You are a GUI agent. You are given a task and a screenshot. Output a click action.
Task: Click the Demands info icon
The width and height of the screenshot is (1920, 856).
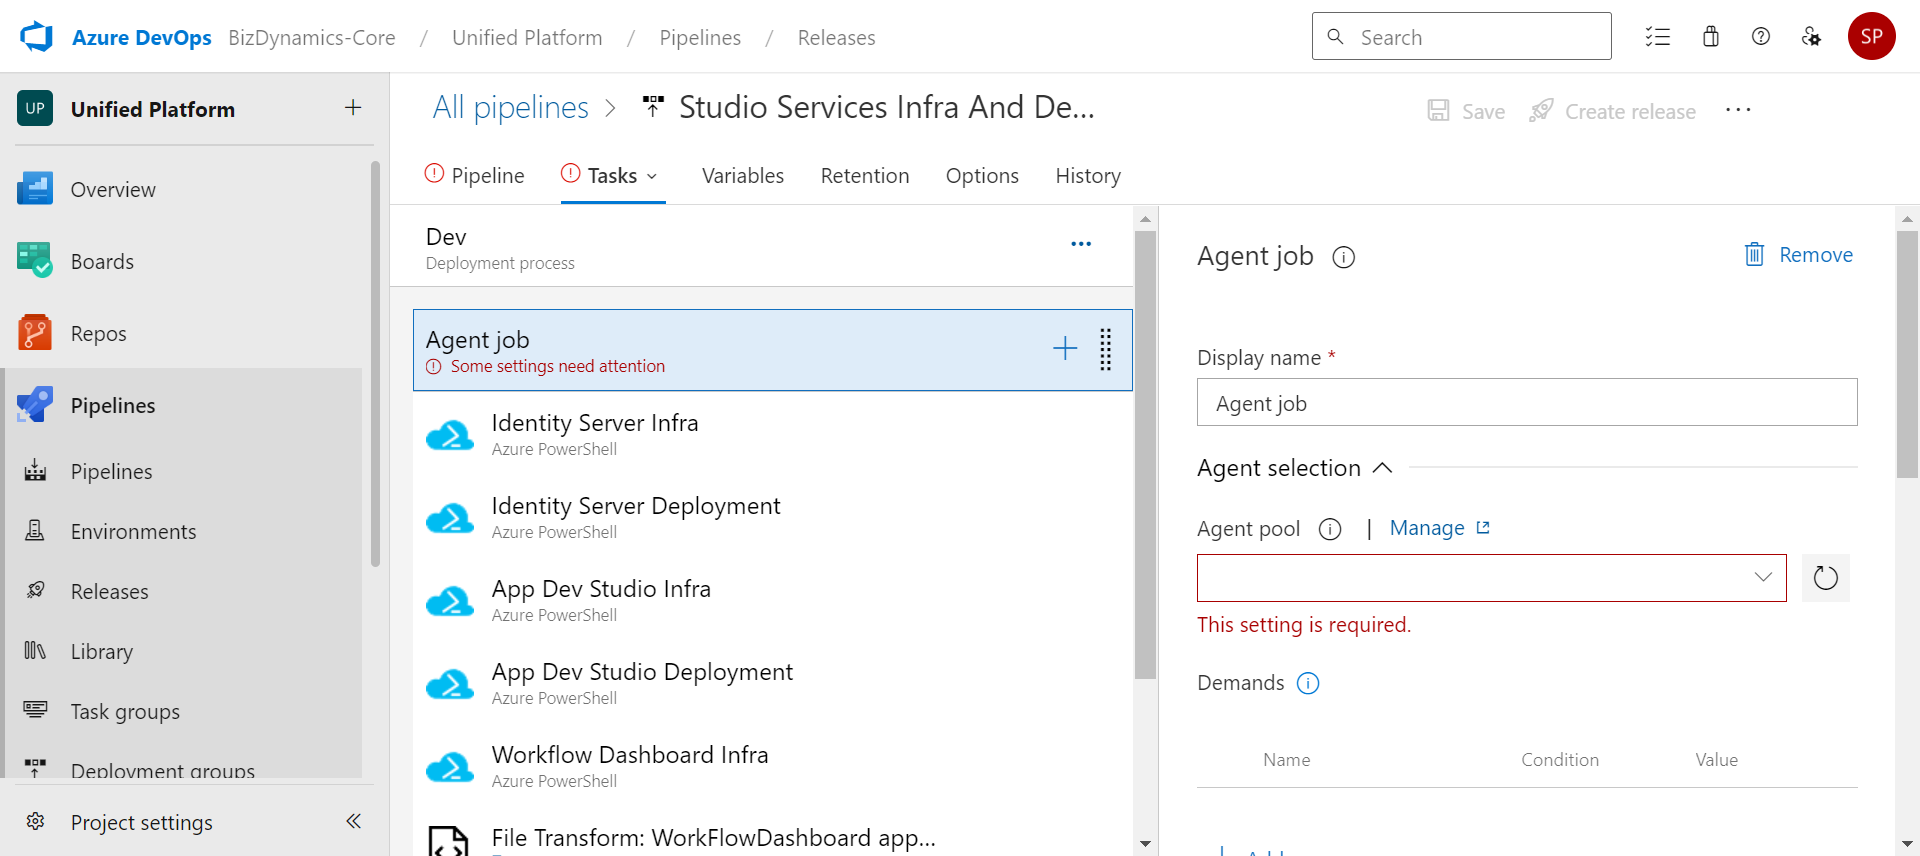pyautogui.click(x=1308, y=683)
